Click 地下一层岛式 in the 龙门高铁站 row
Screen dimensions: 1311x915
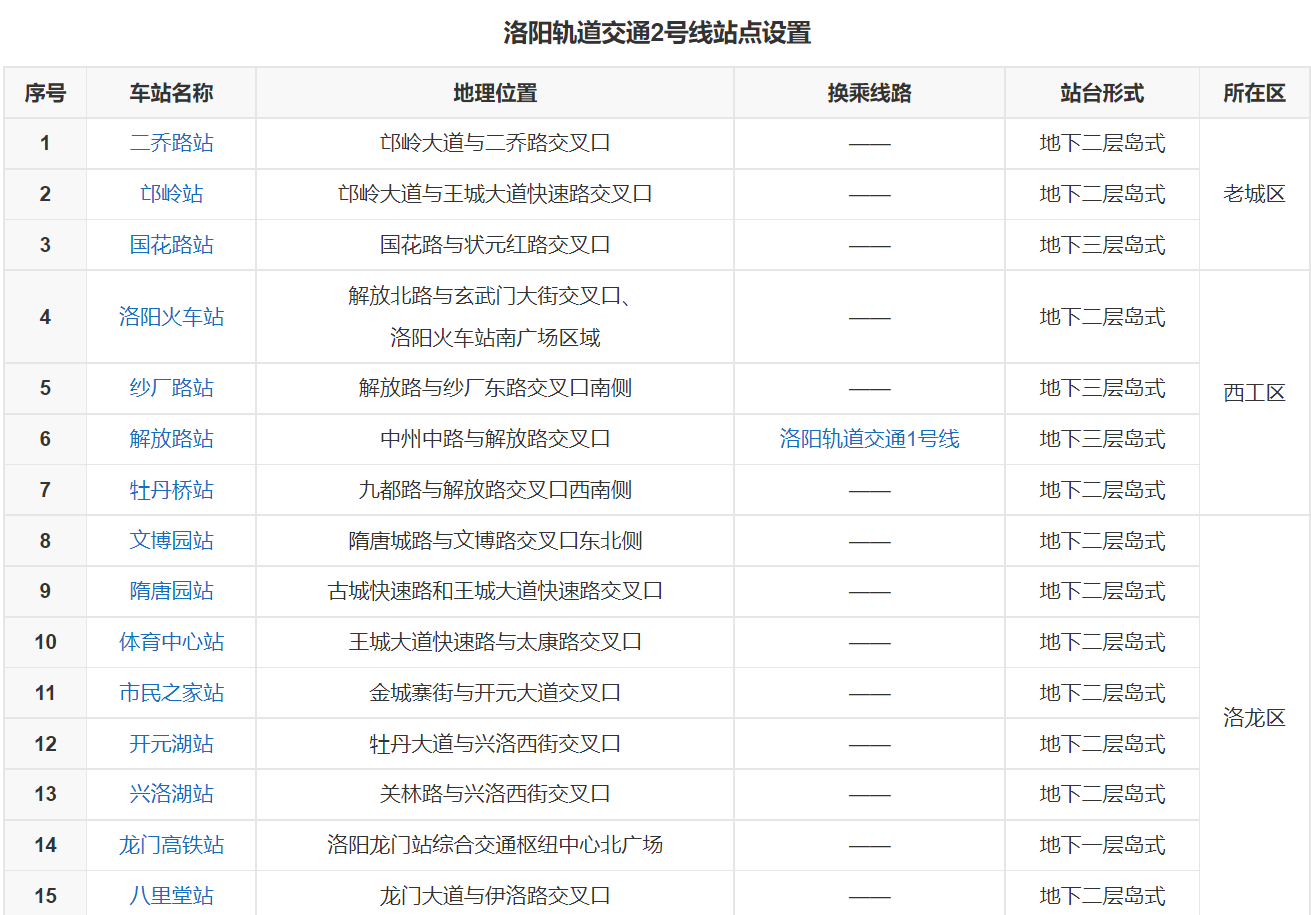[x=1102, y=845]
